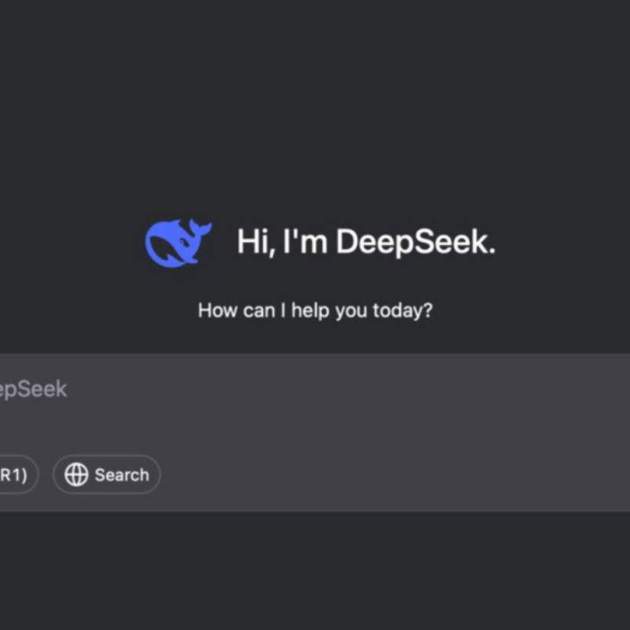Click the message box area right of Search button
Viewport: 630px width, 630px height.
pyautogui.click(x=400, y=475)
